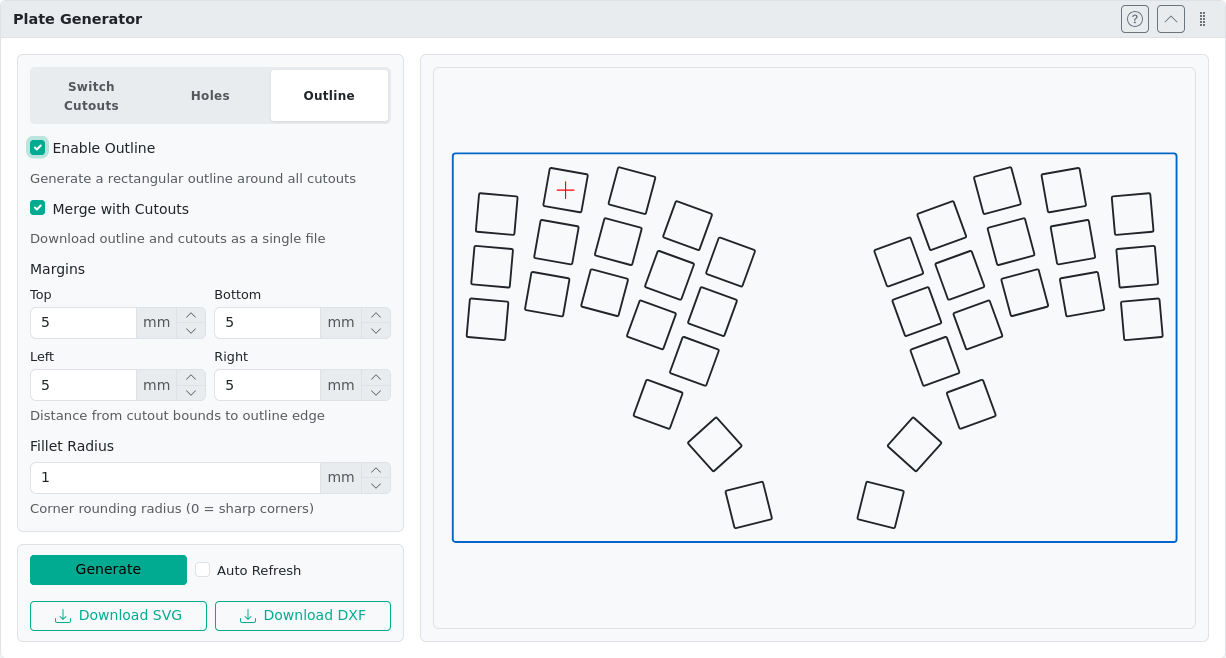Decrease the Bottom margin with down arrow
Screen dimensions: 1226x658
pyautogui.click(x=375, y=331)
